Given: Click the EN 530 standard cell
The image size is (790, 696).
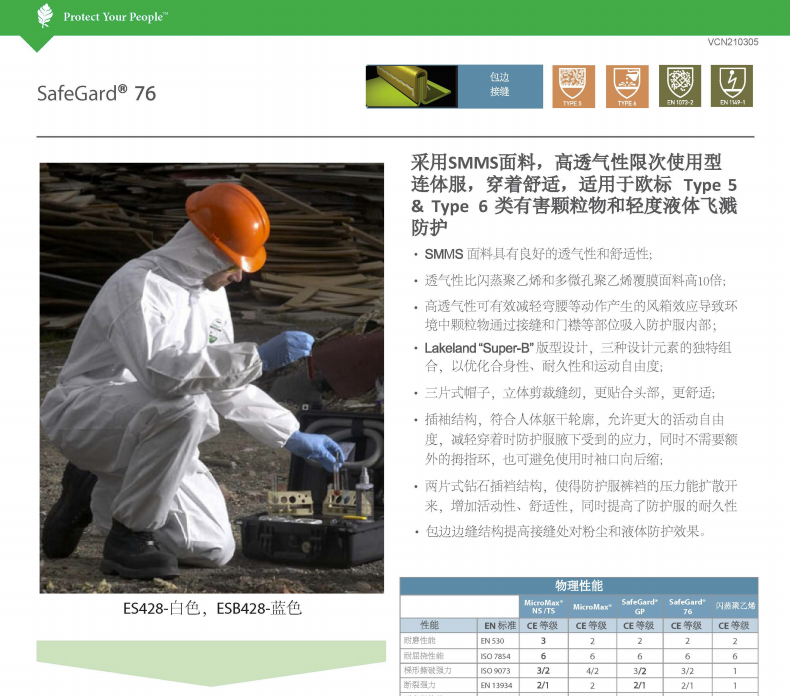Looking at the screenshot, I should [x=497, y=640].
